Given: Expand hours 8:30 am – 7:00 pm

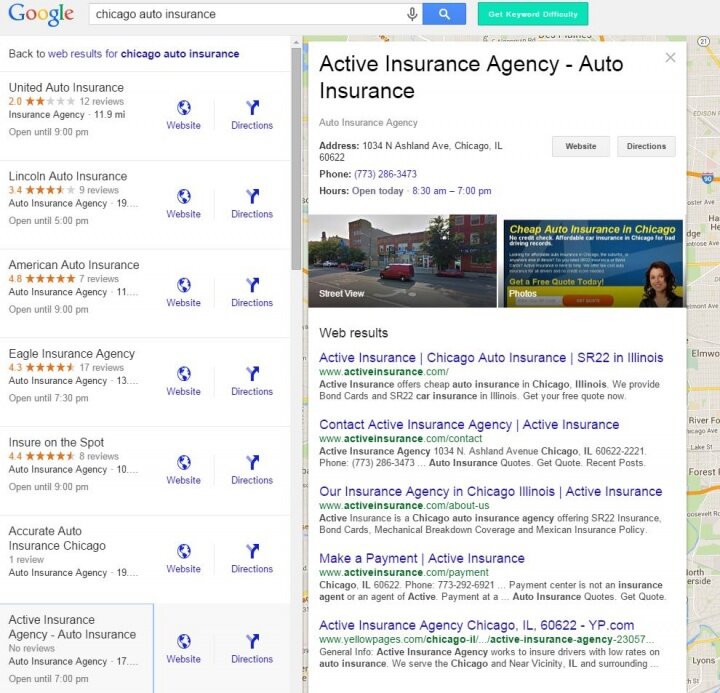Looking at the screenshot, I should tap(451, 191).
